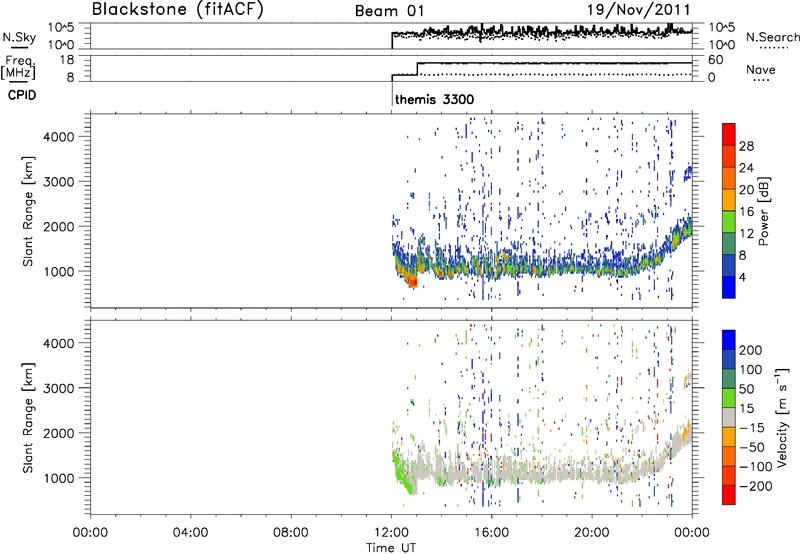Click the "4000" tick of the Power panel
Image resolution: width=800 pixels, height=554 pixels.
pos(58,137)
